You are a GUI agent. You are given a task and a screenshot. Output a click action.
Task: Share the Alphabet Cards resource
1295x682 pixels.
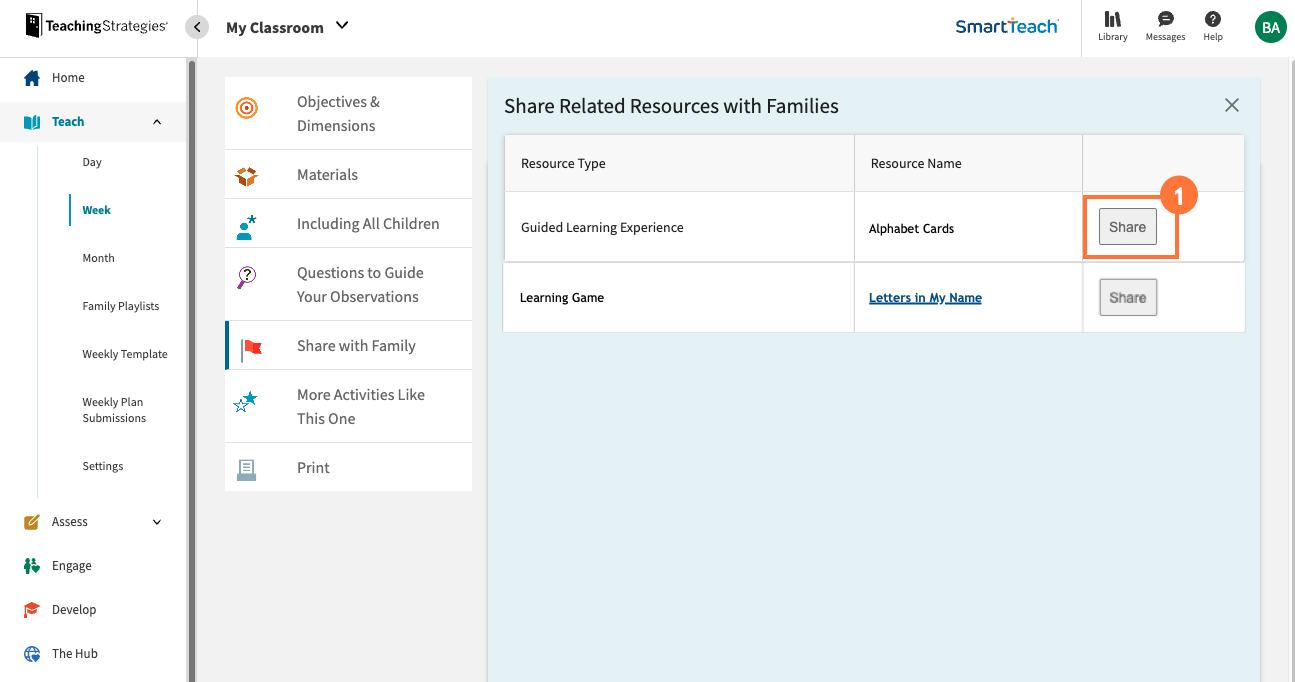1127,228
